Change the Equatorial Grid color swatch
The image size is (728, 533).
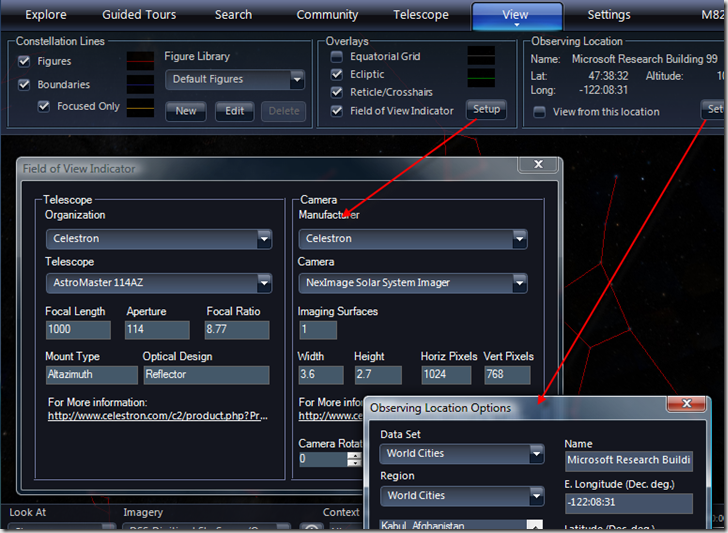tap(481, 56)
